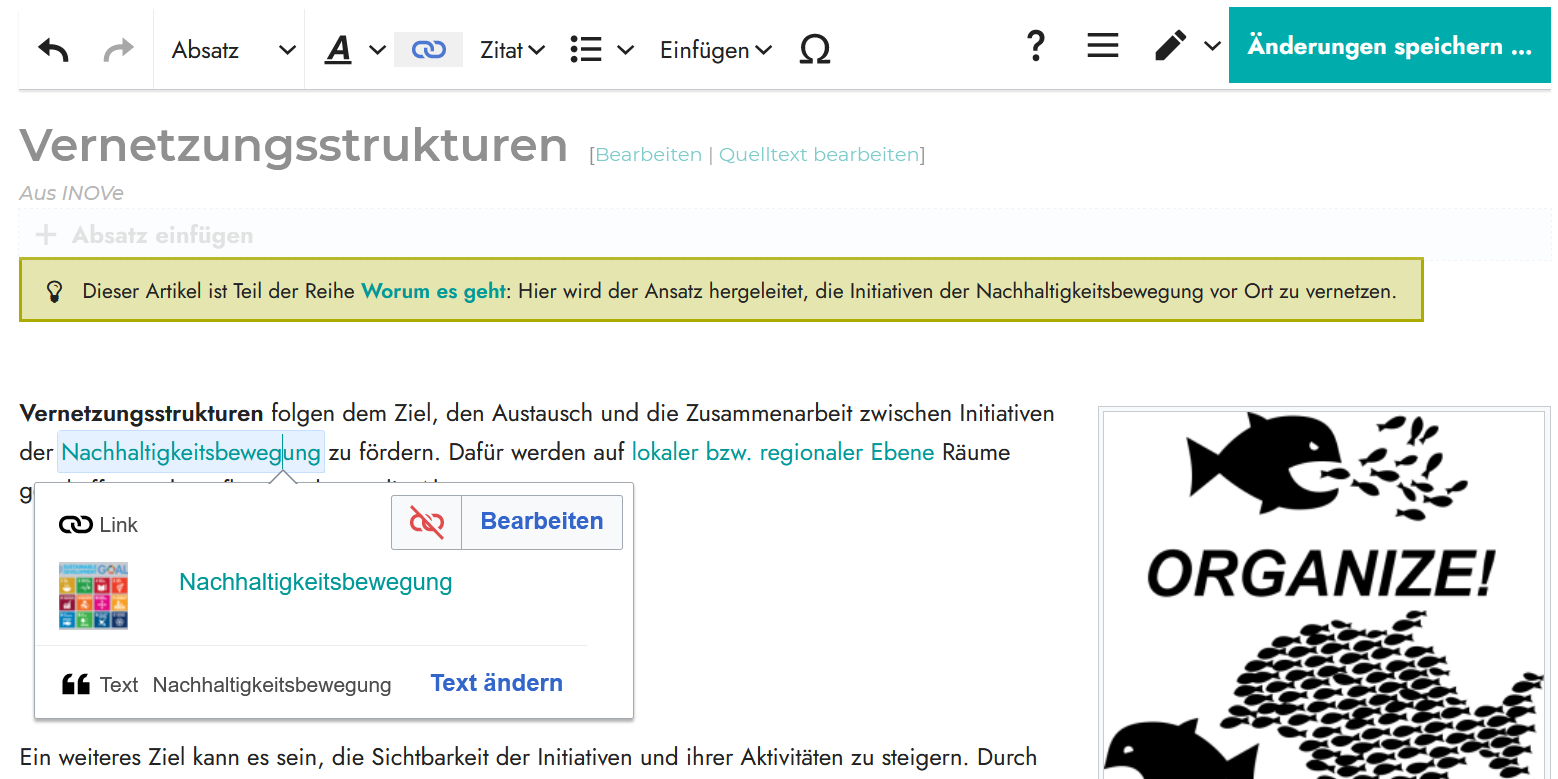Open the Zitat citation dropdown

(x=512, y=50)
